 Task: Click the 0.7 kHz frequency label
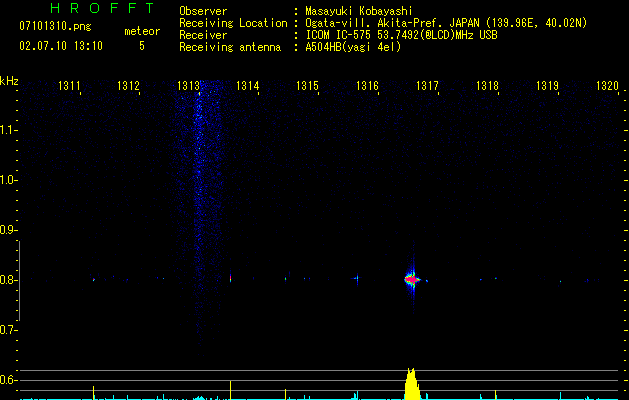pos(8,330)
